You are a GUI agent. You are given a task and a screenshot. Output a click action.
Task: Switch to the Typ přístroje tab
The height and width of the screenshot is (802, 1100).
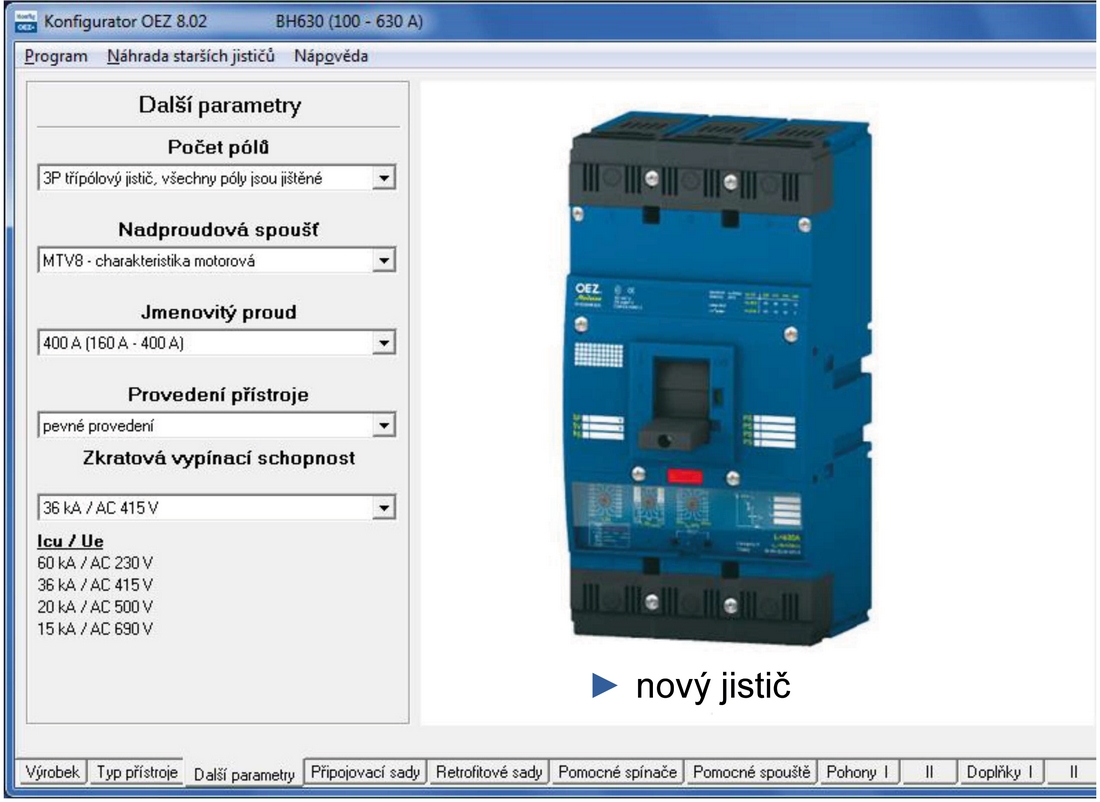[x=137, y=772]
